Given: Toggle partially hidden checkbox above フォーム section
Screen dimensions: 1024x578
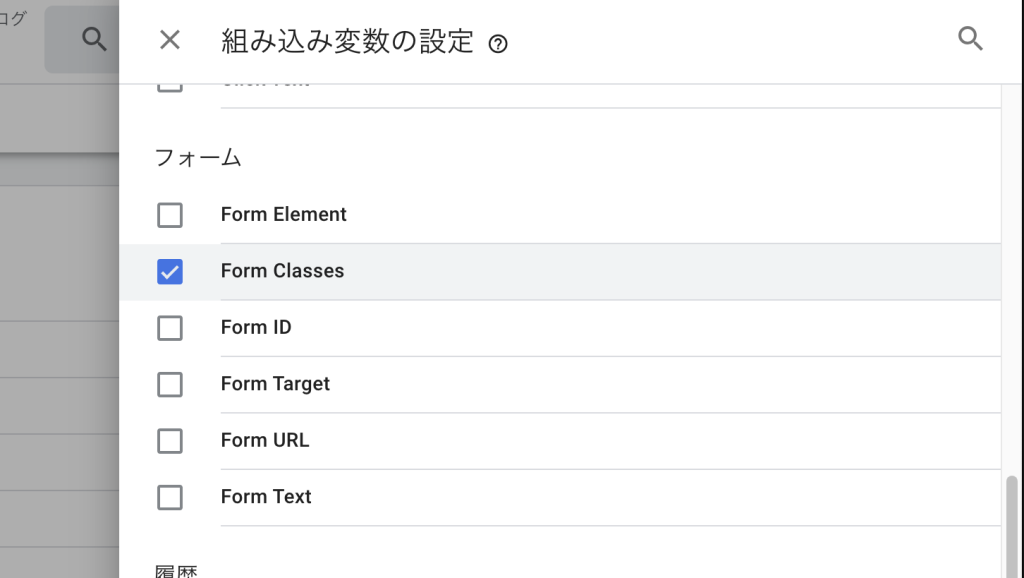Looking at the screenshot, I should pos(170,88).
